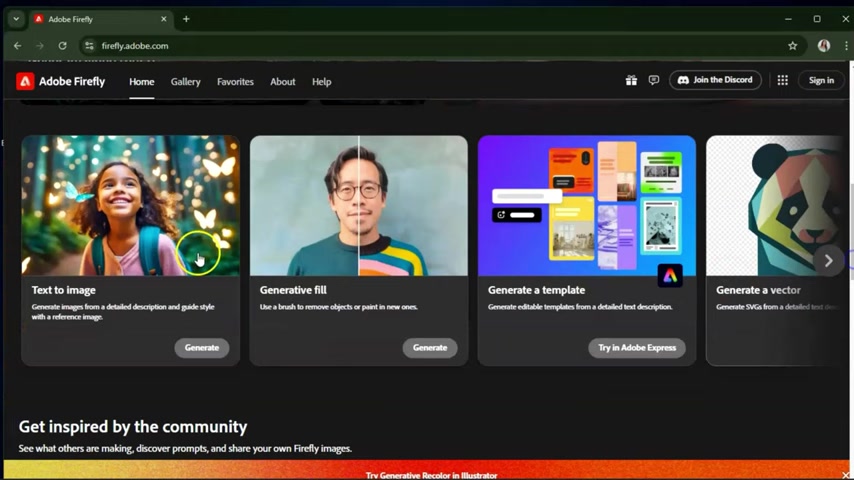This screenshot has width=854, height=480.
Task: Select the Adobe Firefly browser tab
Action: 101,19
